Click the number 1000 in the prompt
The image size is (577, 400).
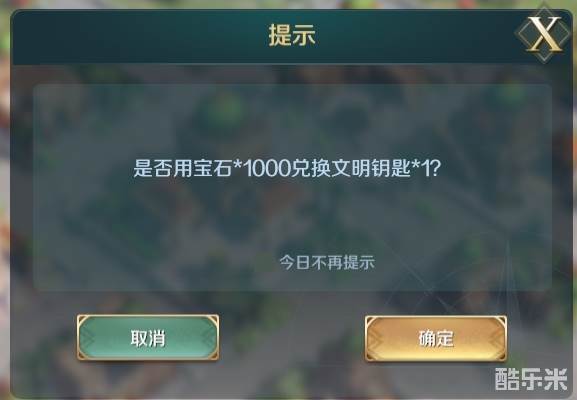click(266, 169)
